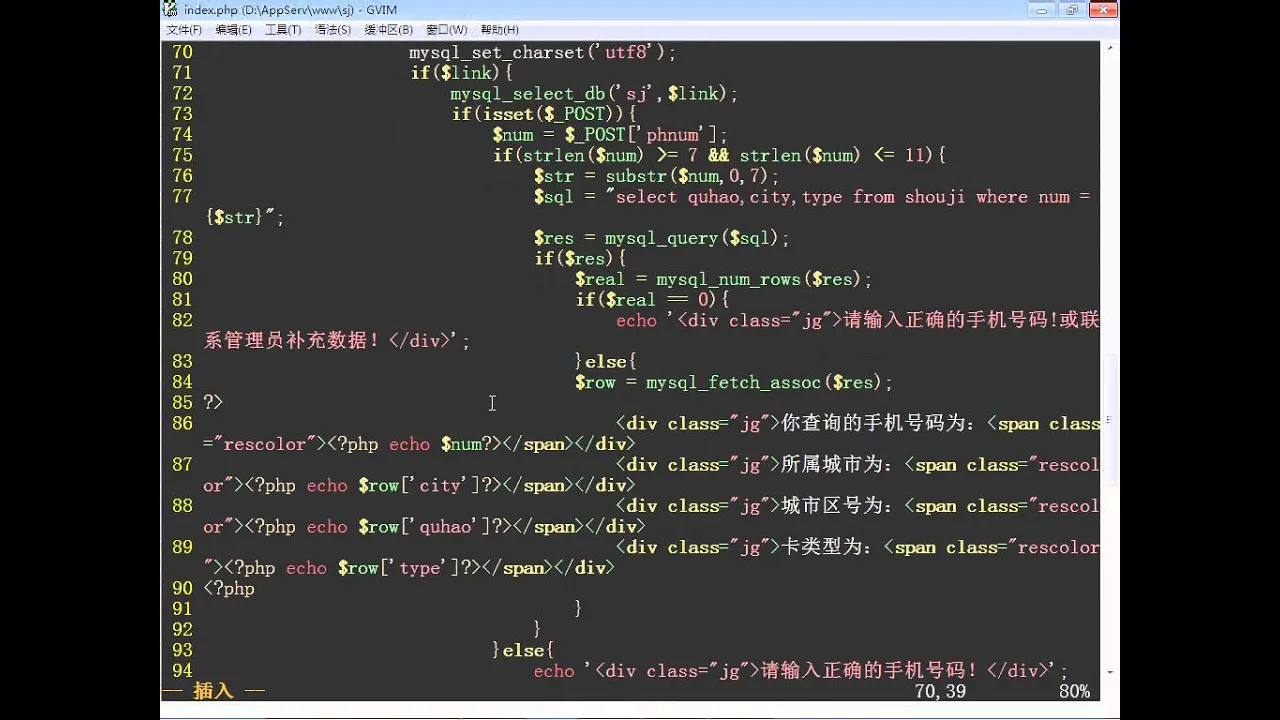The image size is (1280, 720).
Task: Click the 70,39 cursor position indicator
Action: (940, 691)
